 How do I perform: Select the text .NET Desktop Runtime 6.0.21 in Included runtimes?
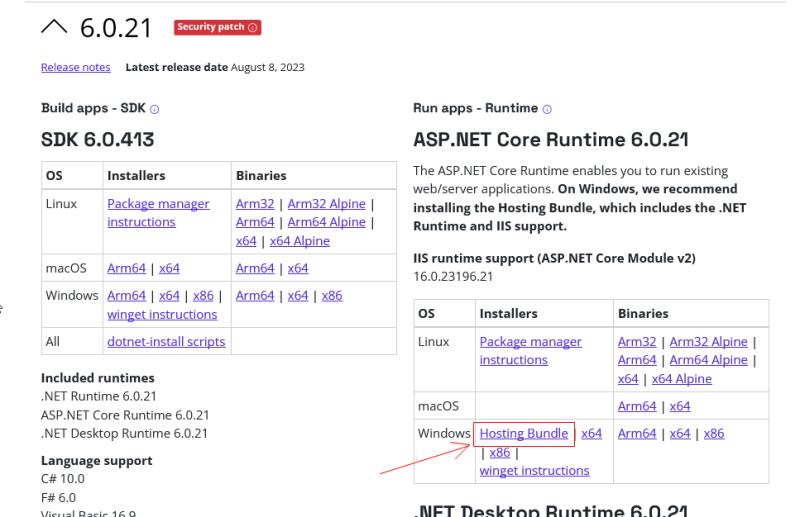tap(124, 433)
